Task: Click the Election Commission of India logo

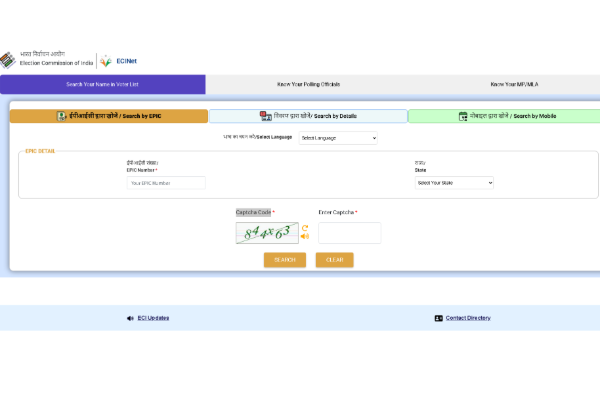Action: click(10, 59)
